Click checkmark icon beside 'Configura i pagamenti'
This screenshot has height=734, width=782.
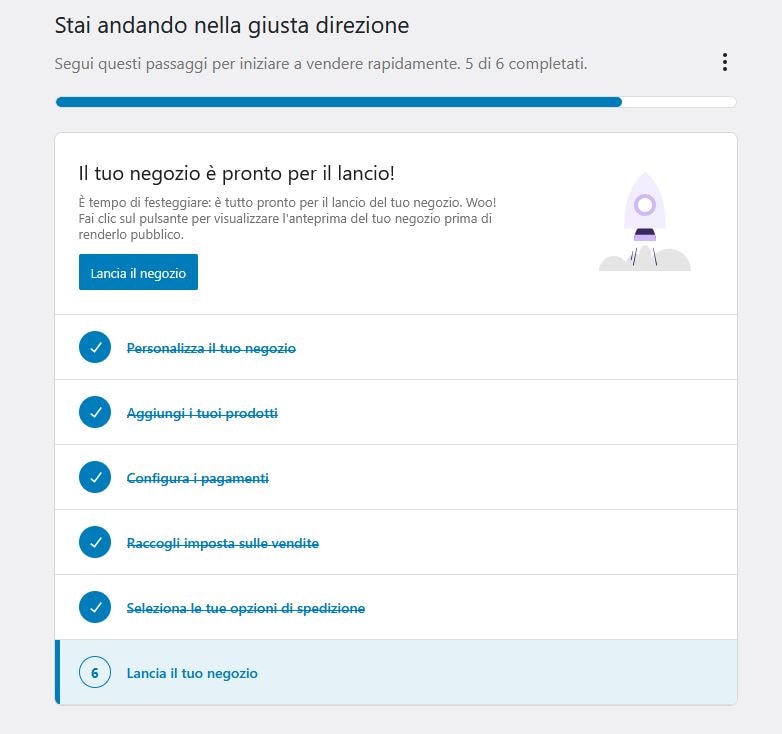click(95, 477)
